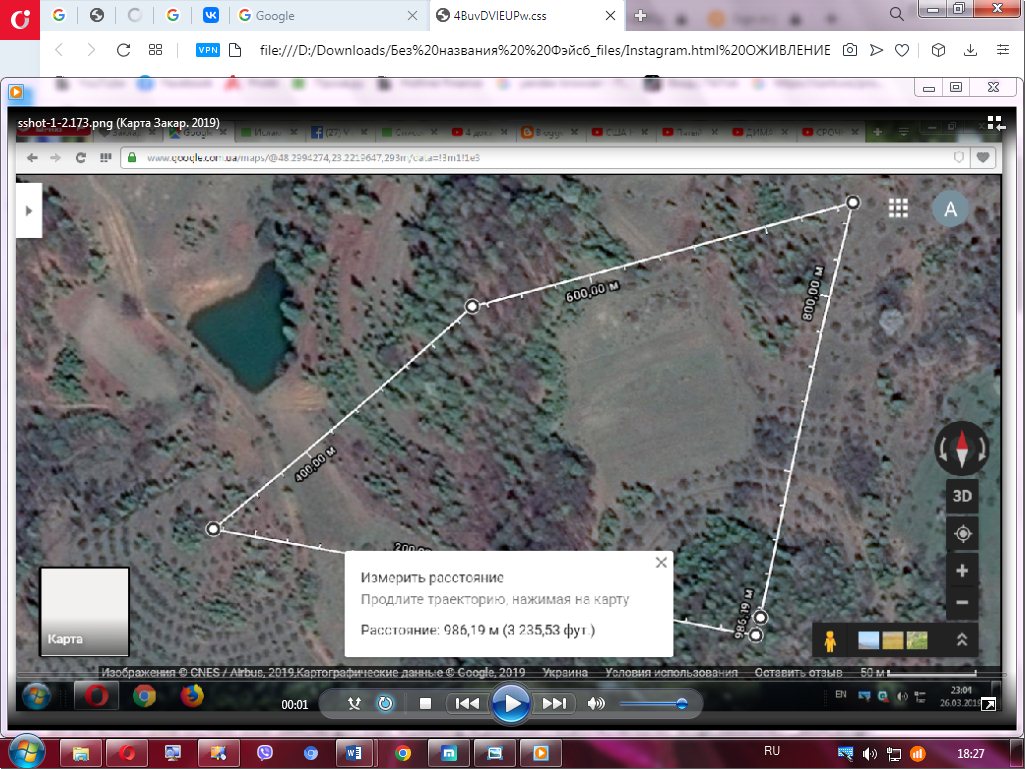Open the network status tray icon
Screen dimensions: 1025x769
click(x=894, y=755)
